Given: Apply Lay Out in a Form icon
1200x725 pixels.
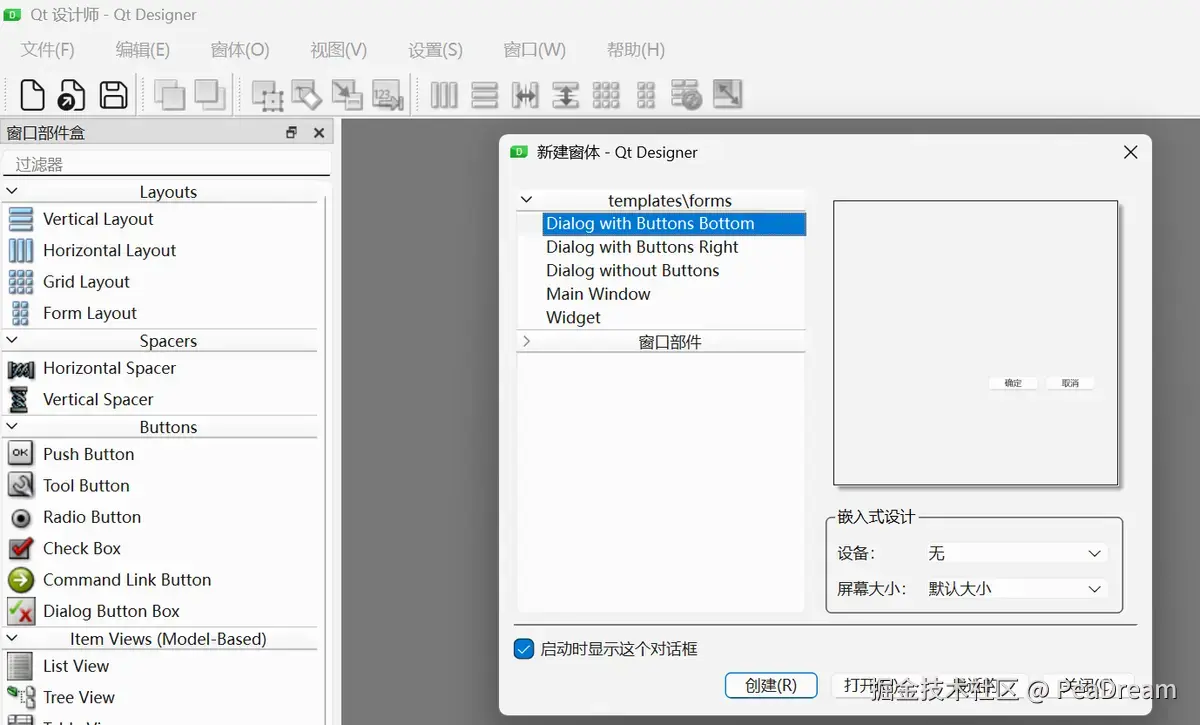Looking at the screenshot, I should [x=646, y=95].
